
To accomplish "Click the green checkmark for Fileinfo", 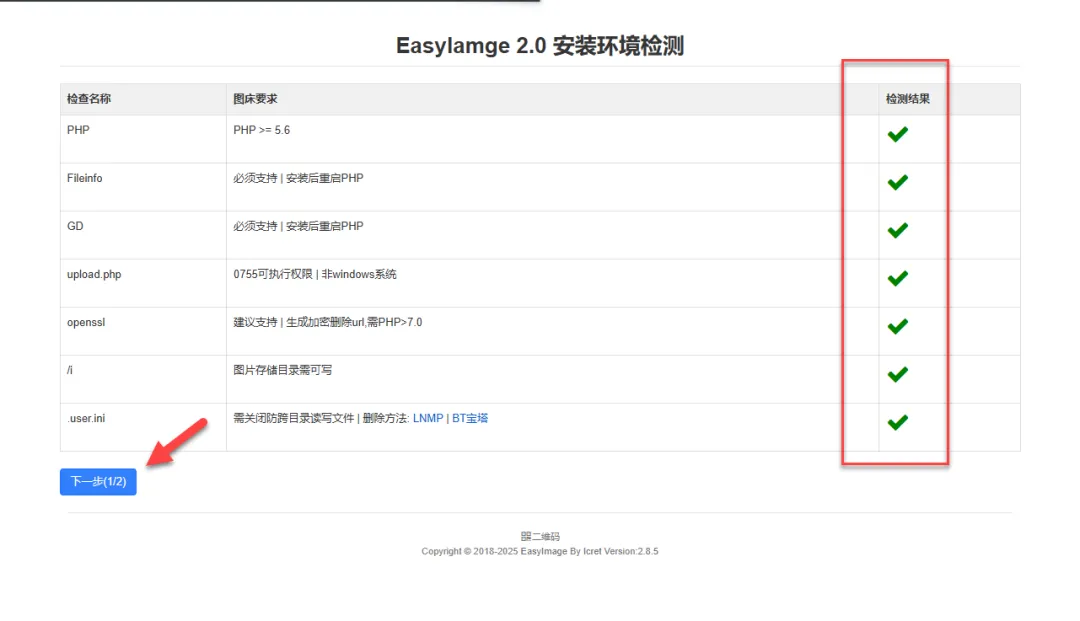I will (897, 182).
